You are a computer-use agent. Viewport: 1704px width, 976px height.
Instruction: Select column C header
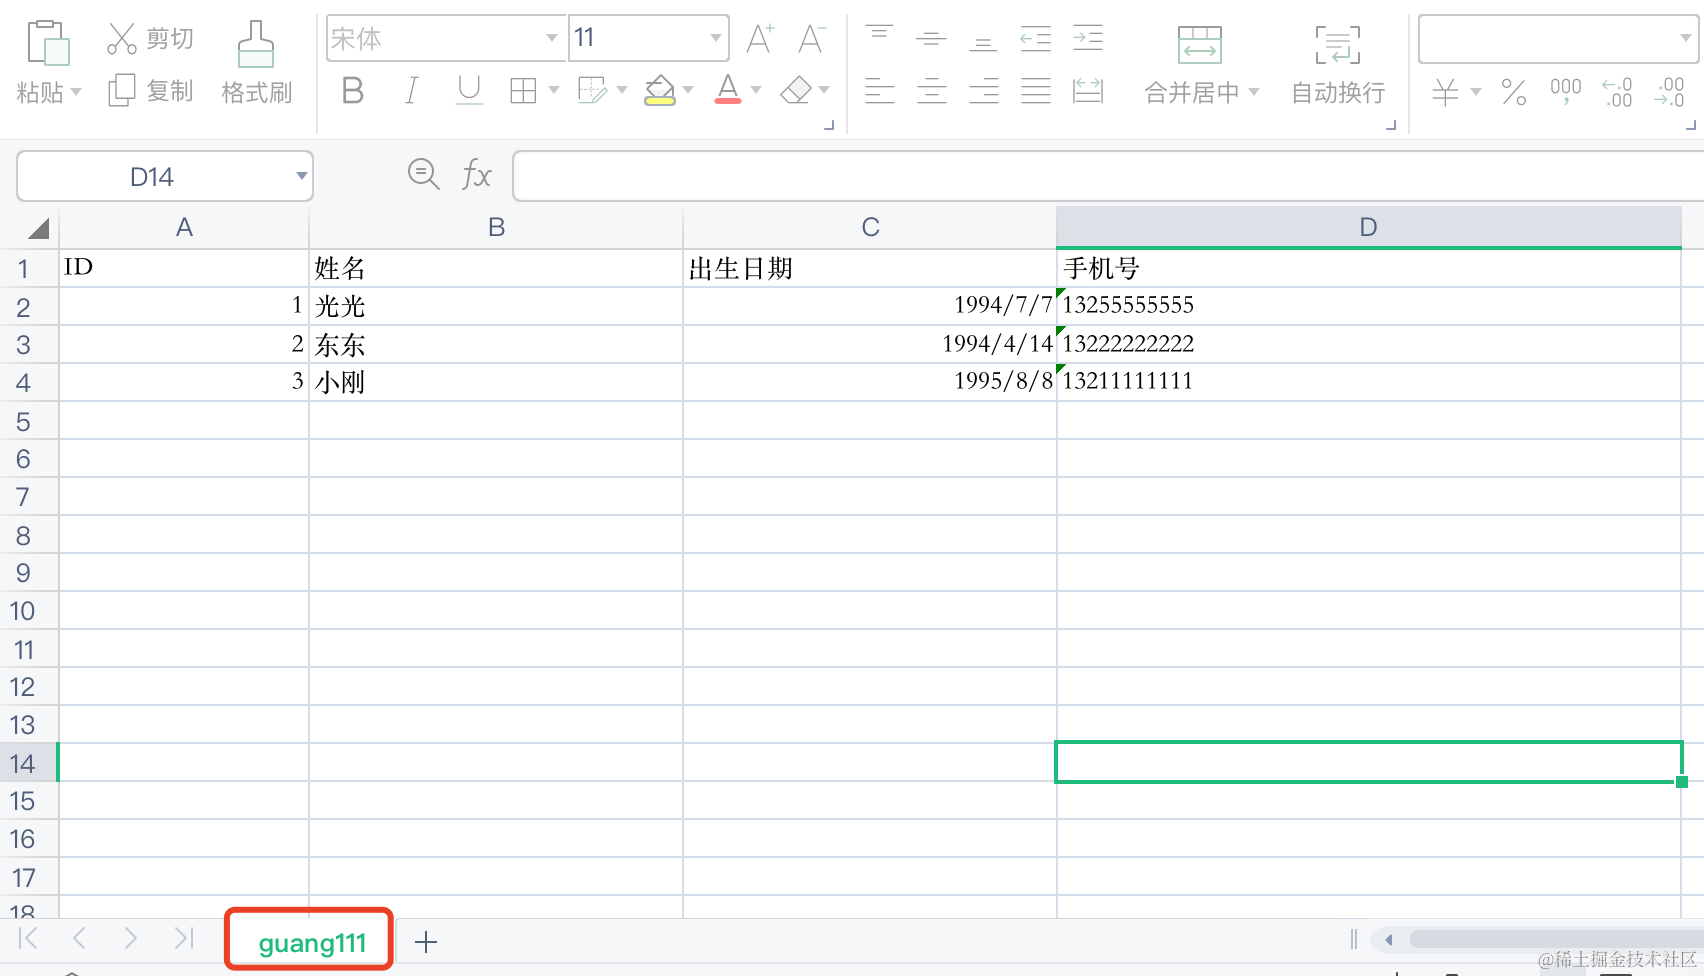[x=869, y=227]
